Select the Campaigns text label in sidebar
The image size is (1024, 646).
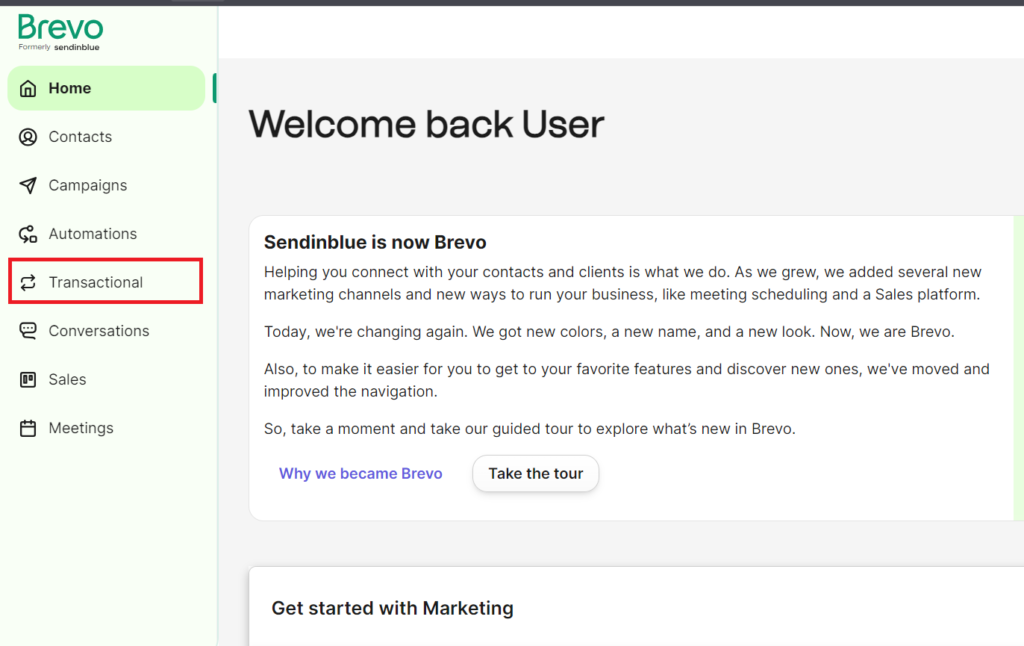coord(88,185)
